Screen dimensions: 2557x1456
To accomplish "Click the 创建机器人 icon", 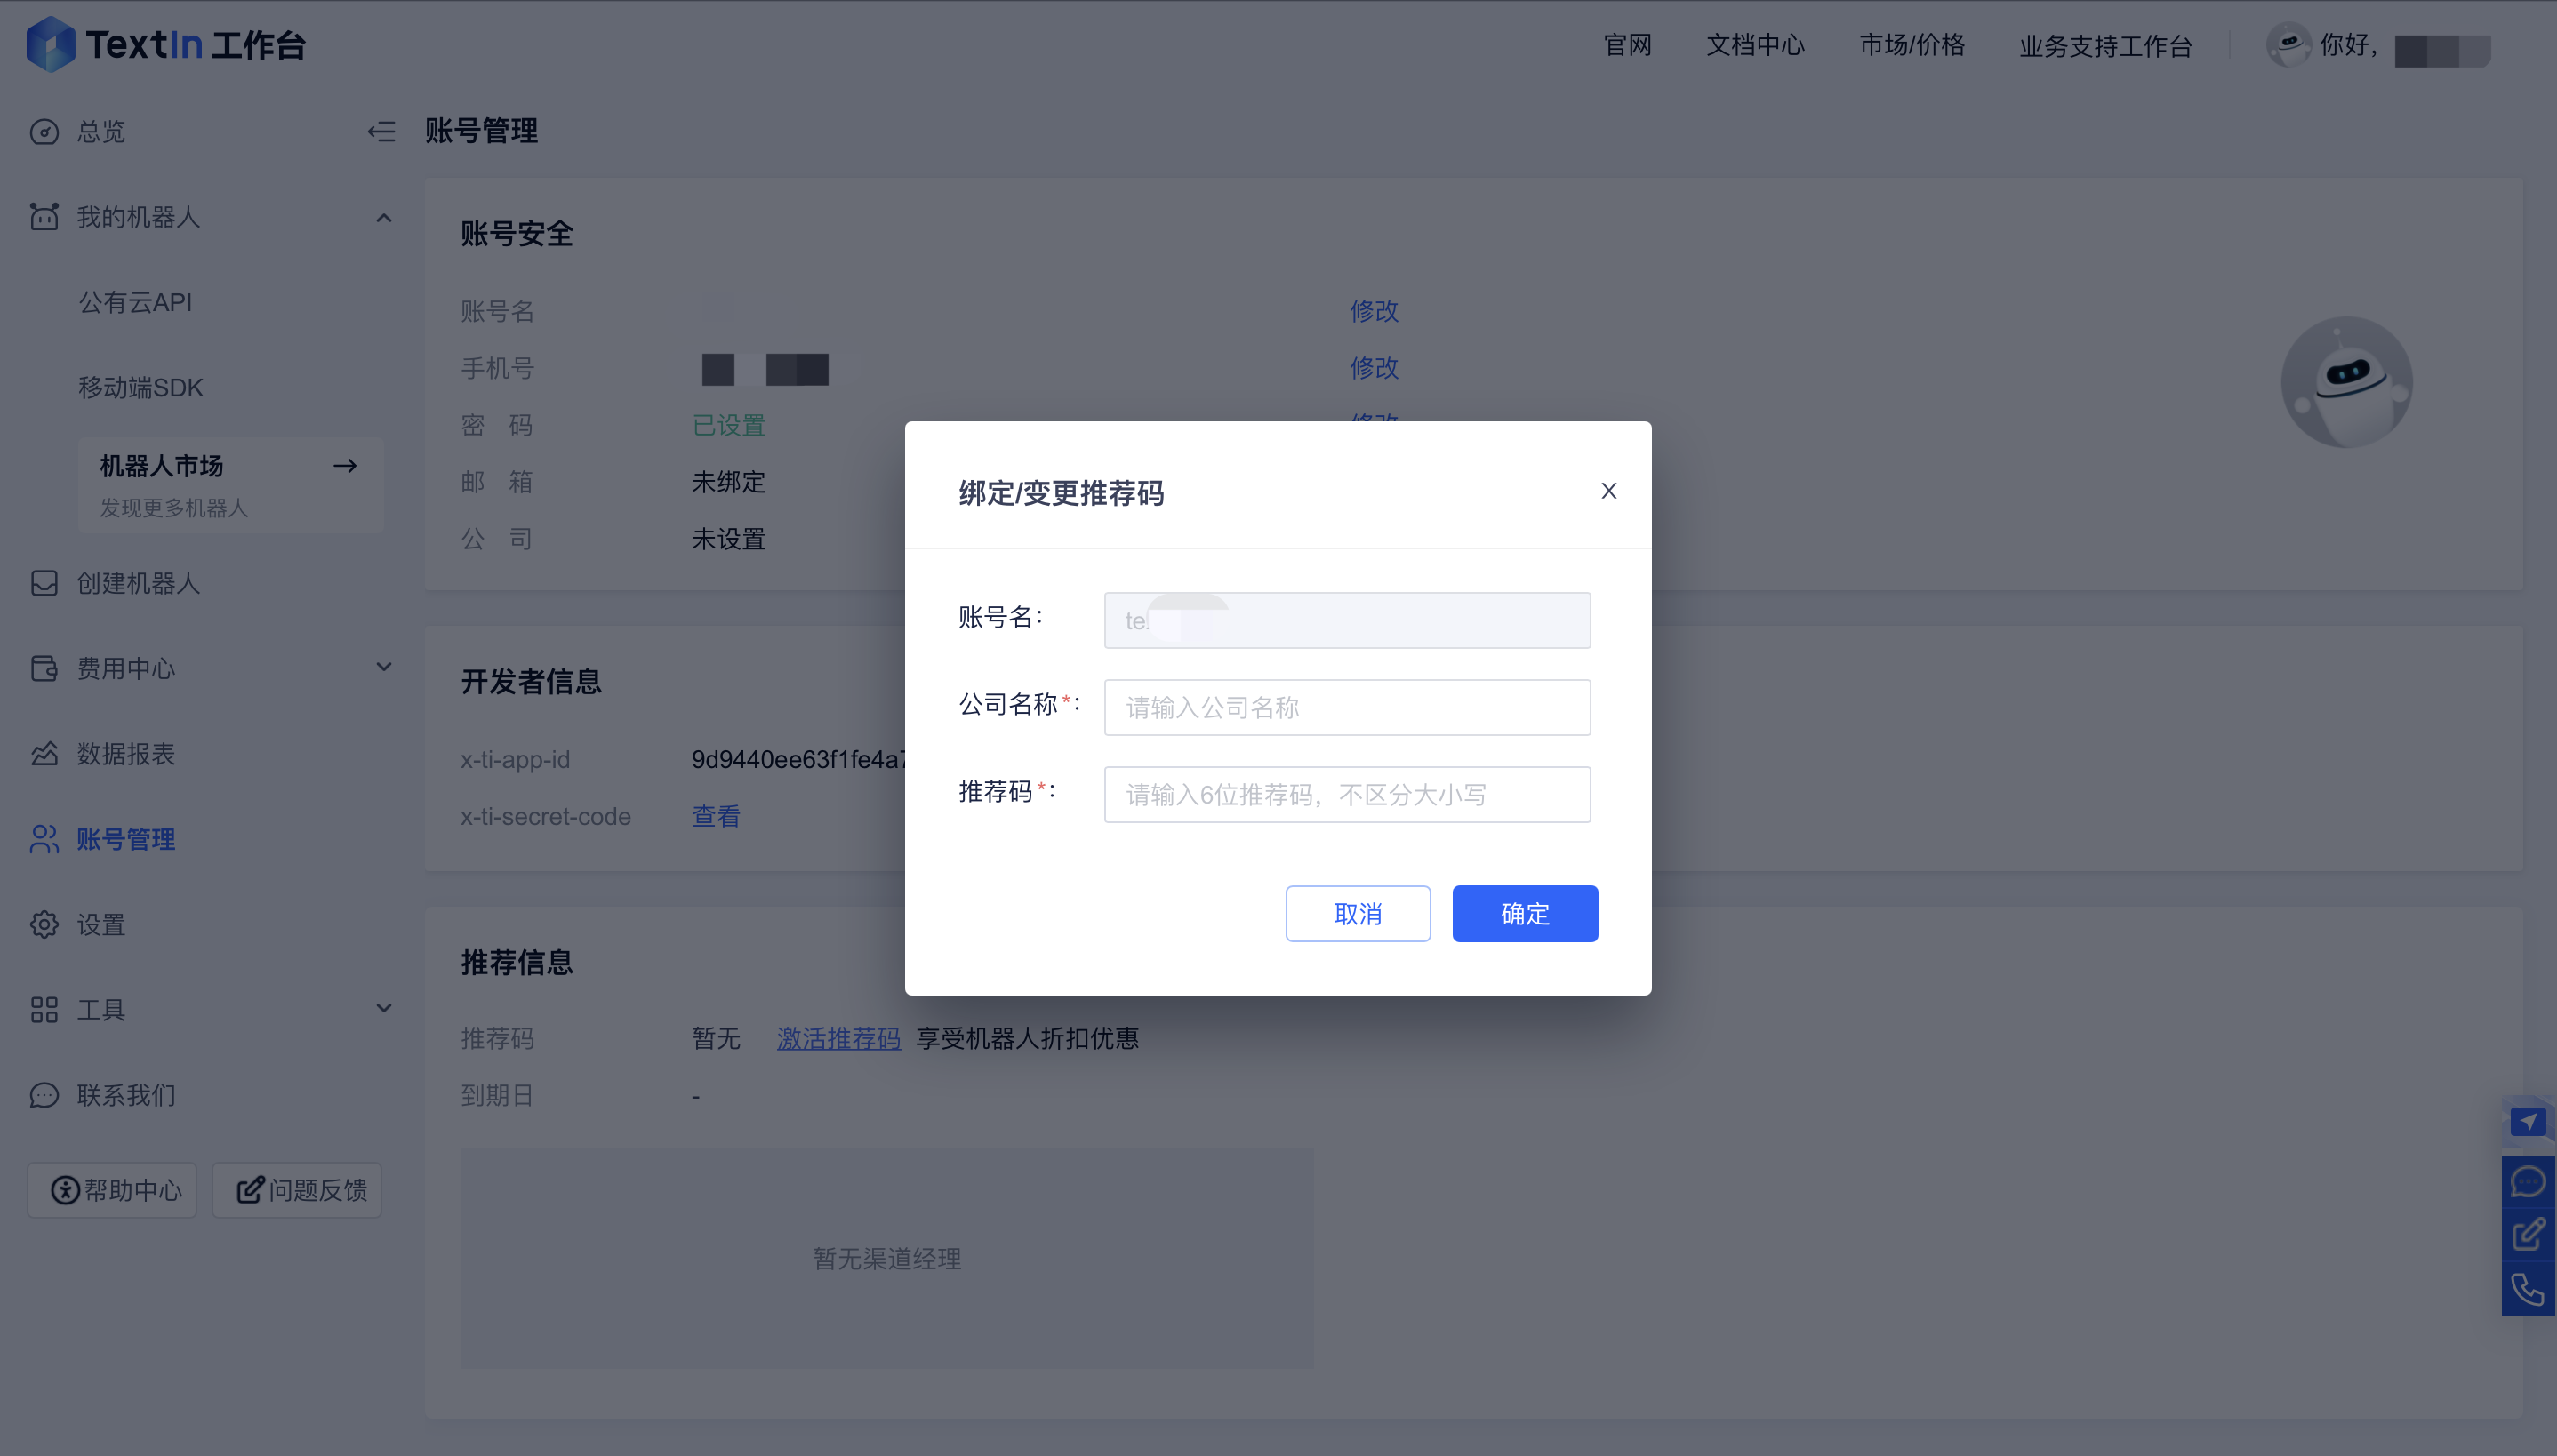I will pos(44,583).
